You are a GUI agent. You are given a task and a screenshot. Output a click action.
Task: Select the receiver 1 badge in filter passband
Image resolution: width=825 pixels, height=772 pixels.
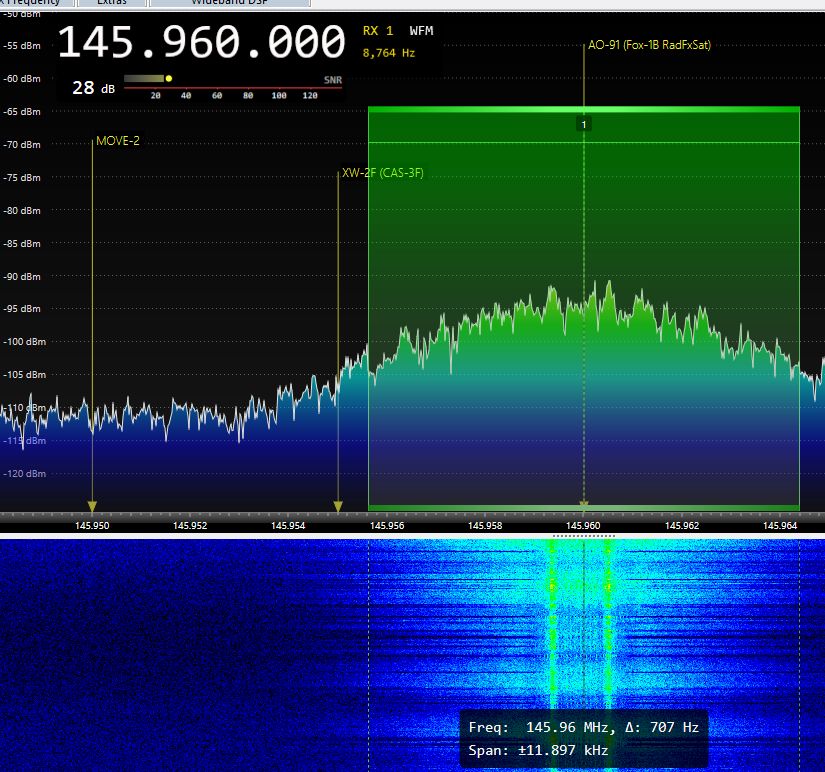(583, 125)
